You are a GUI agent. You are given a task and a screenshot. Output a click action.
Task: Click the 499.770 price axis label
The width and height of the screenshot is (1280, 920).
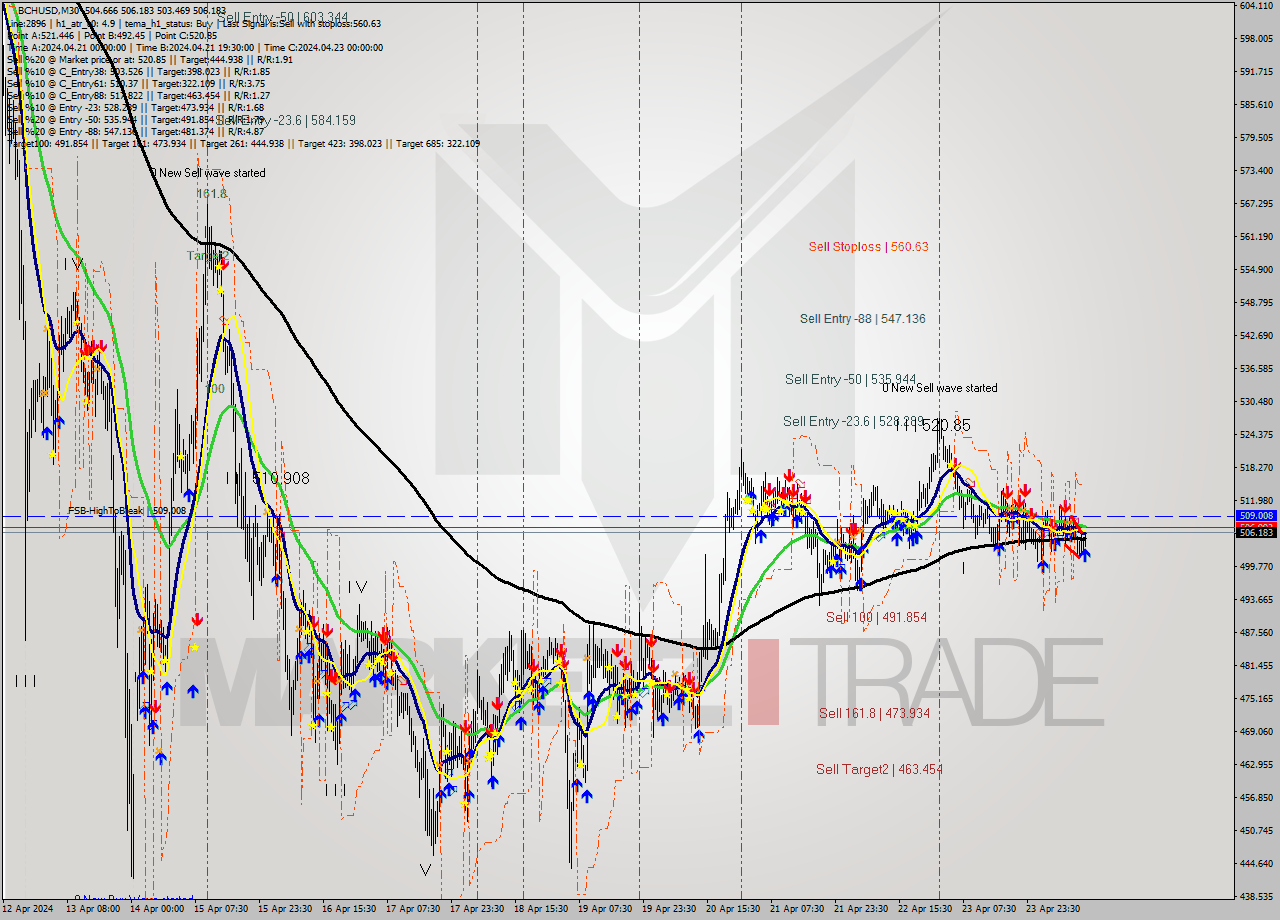tap(1256, 566)
